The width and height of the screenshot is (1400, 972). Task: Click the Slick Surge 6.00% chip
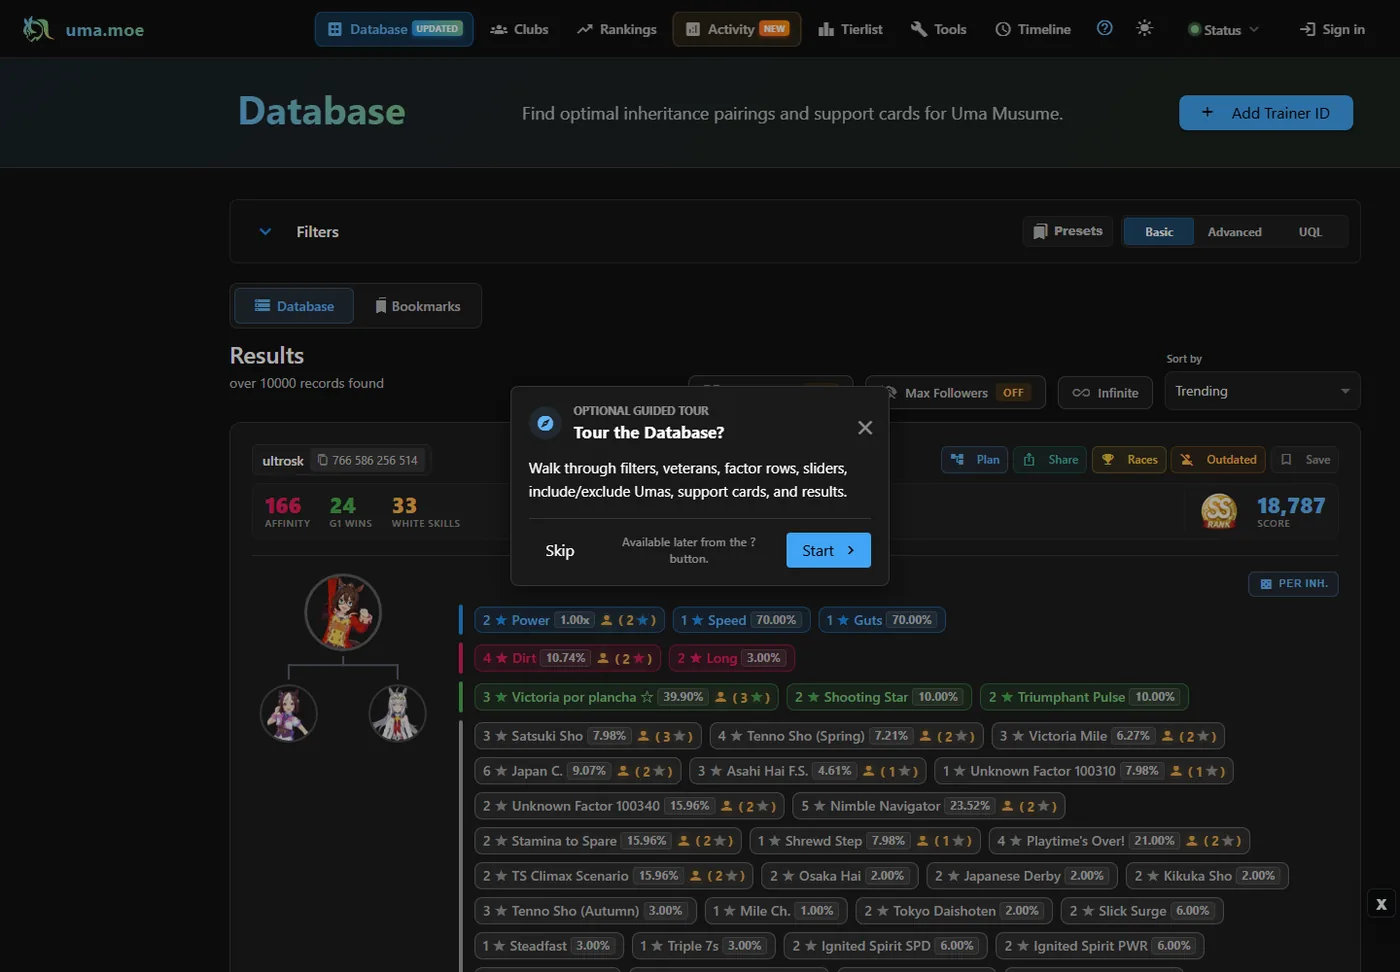tap(1142, 911)
